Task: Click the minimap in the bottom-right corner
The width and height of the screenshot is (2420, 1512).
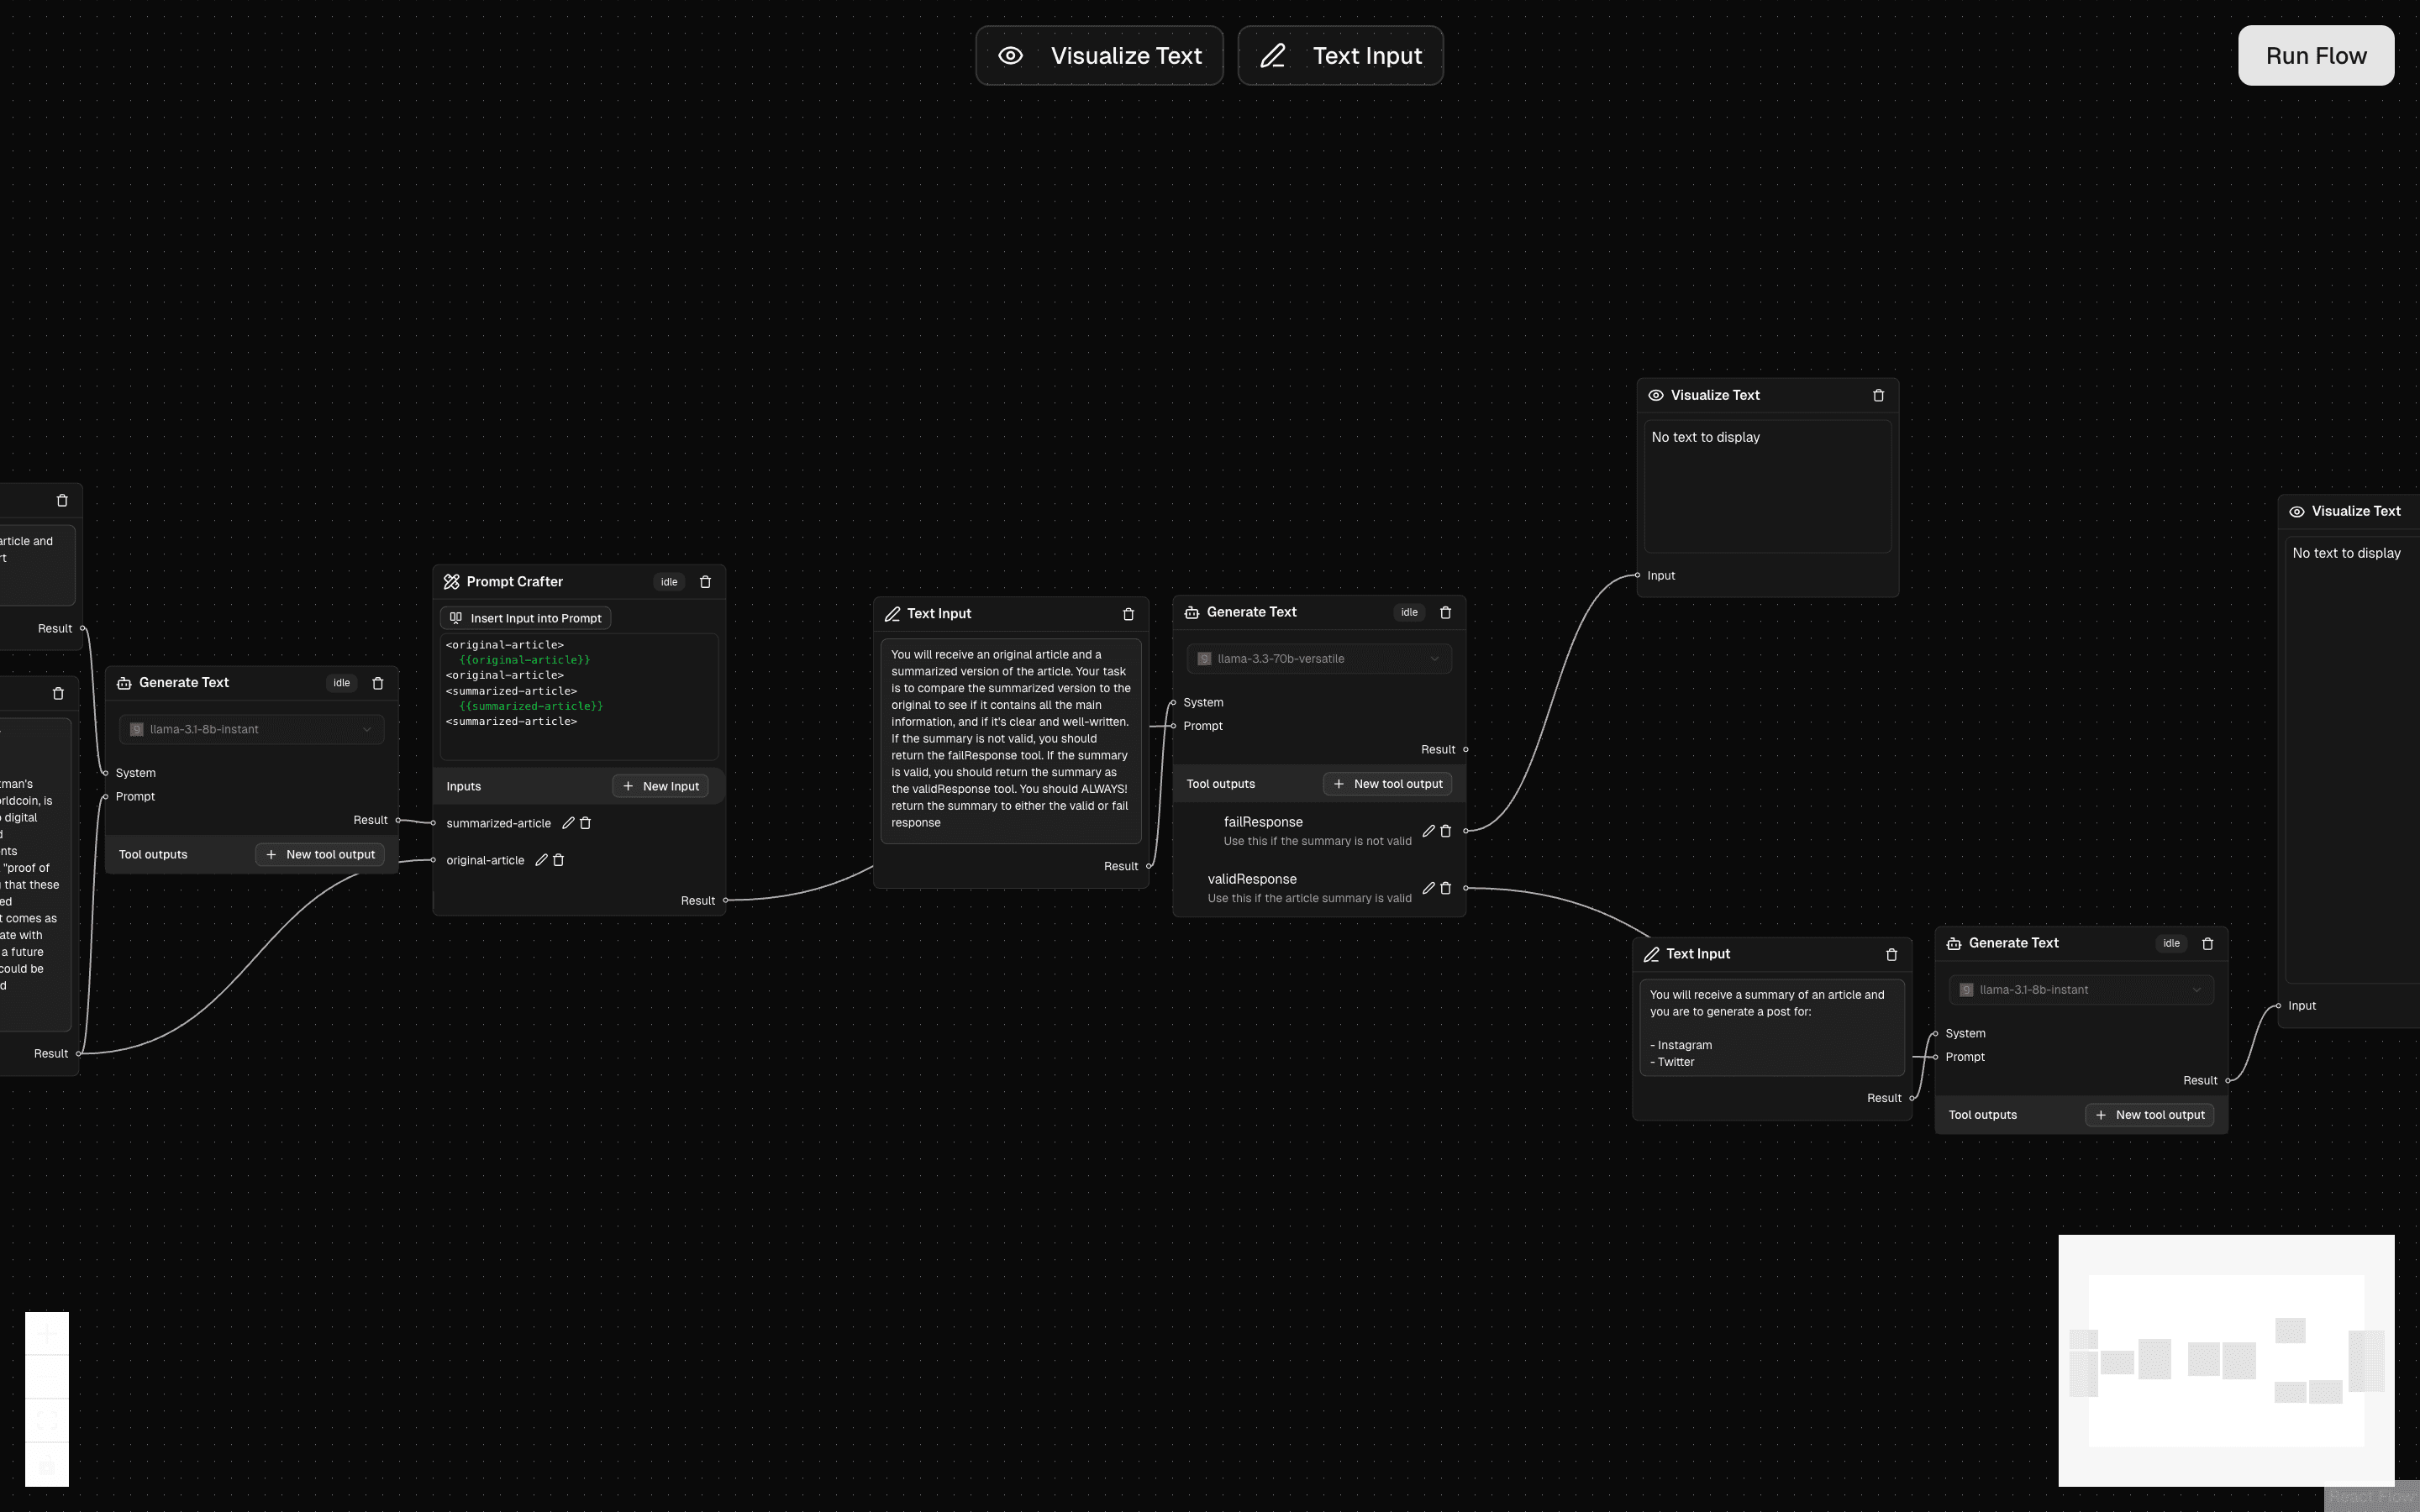Action: [x=2225, y=1360]
